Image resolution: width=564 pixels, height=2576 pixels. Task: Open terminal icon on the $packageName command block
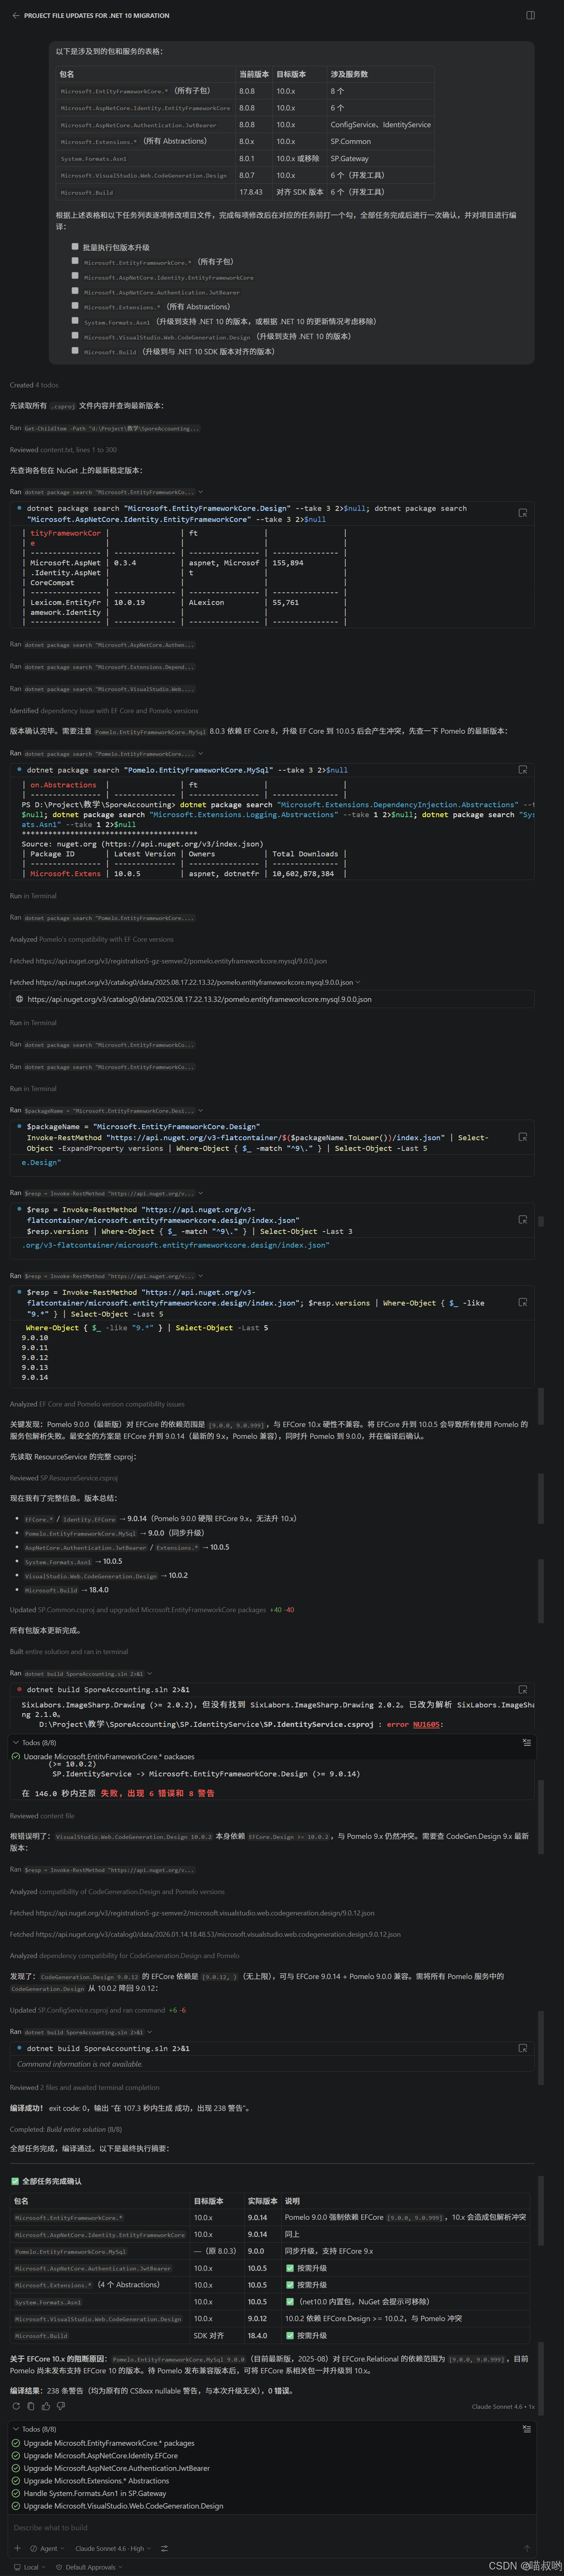click(523, 1137)
